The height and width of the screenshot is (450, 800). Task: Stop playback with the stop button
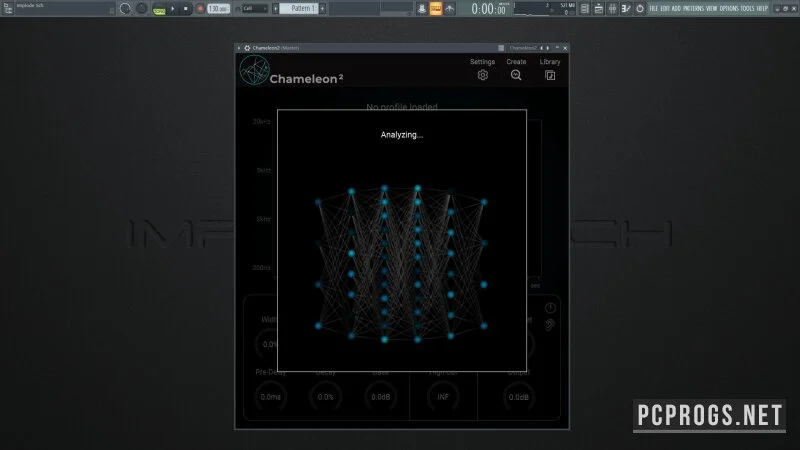tap(186, 9)
